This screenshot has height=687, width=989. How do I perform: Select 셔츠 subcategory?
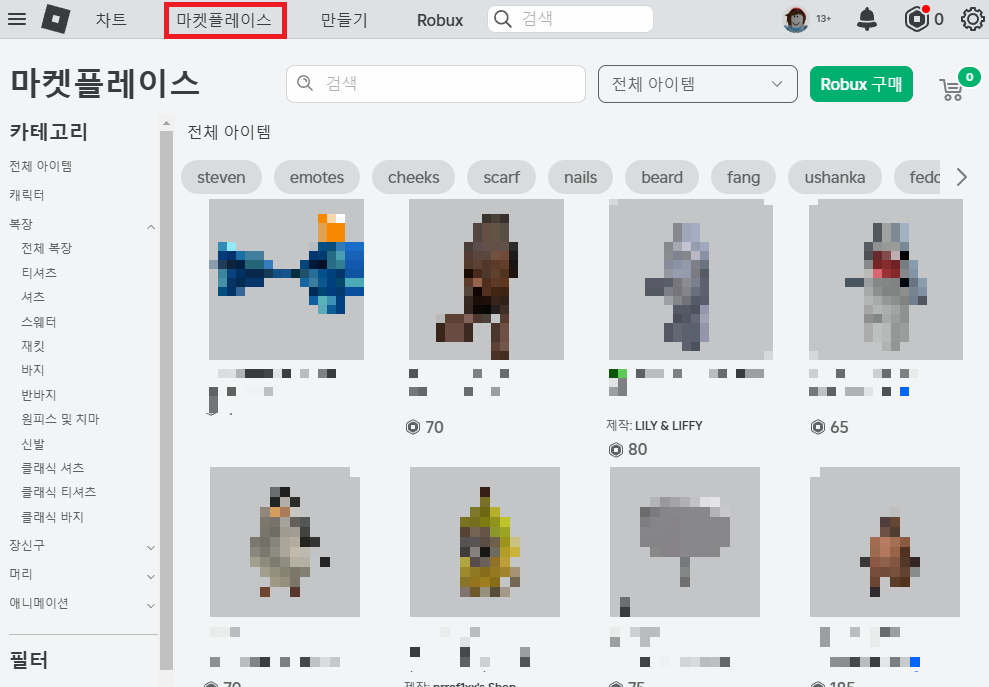(33, 297)
